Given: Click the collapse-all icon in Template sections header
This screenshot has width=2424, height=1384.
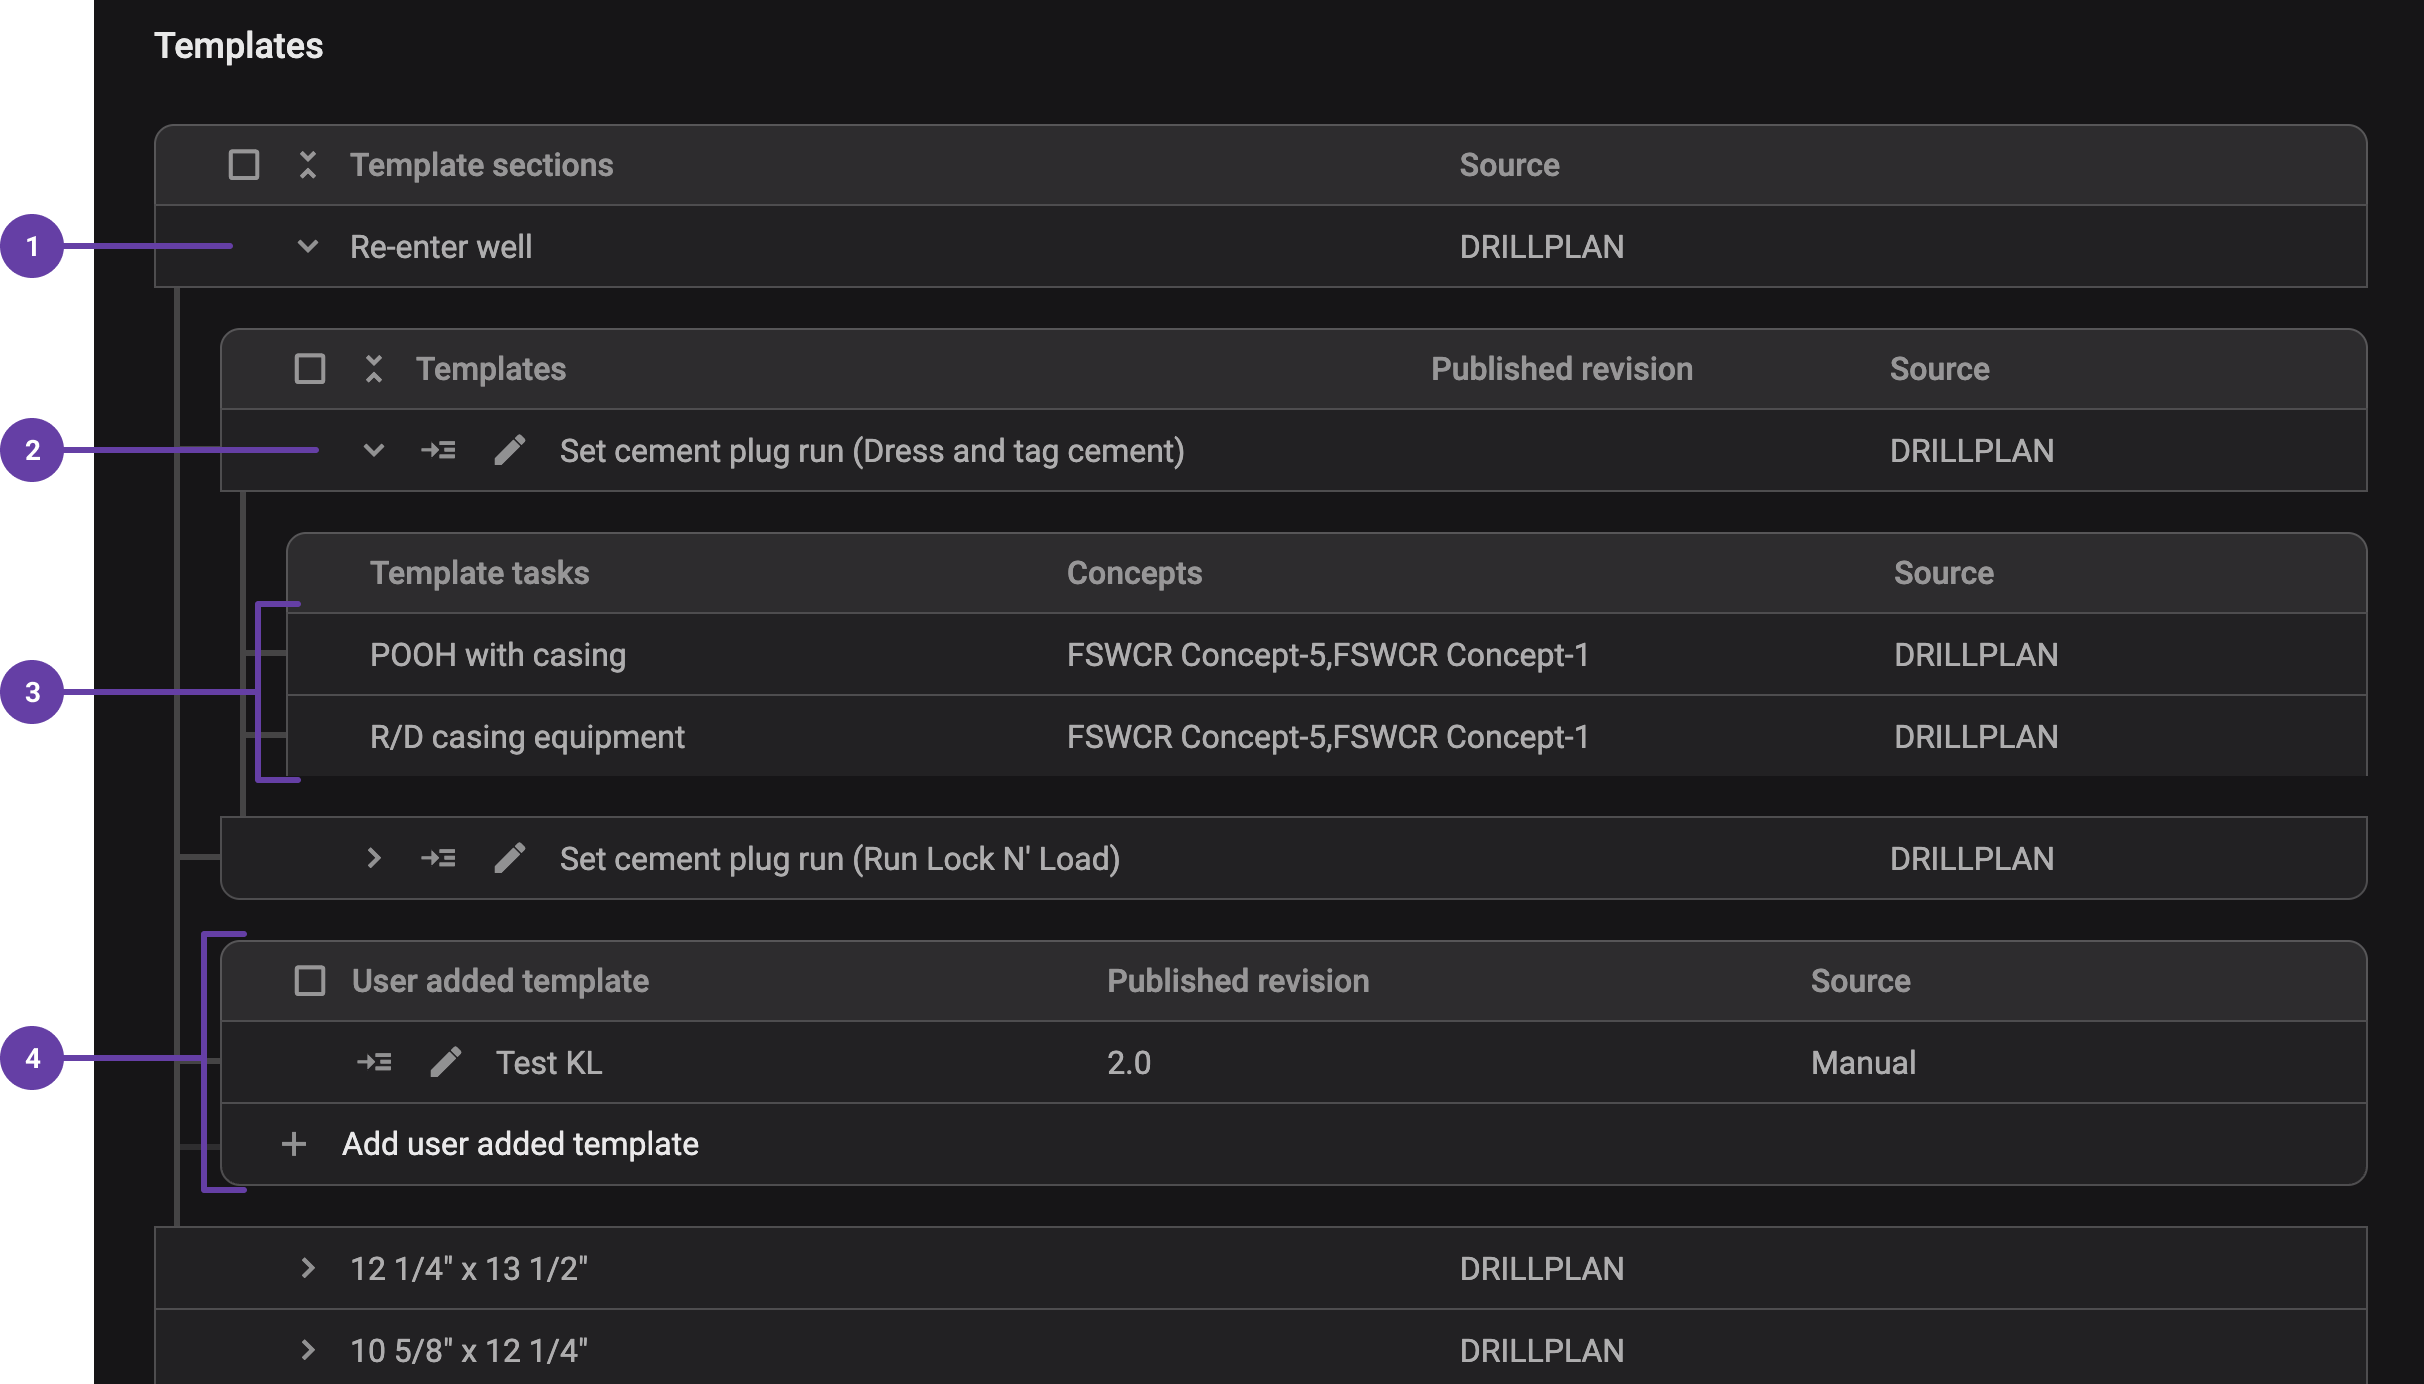Looking at the screenshot, I should [x=309, y=165].
